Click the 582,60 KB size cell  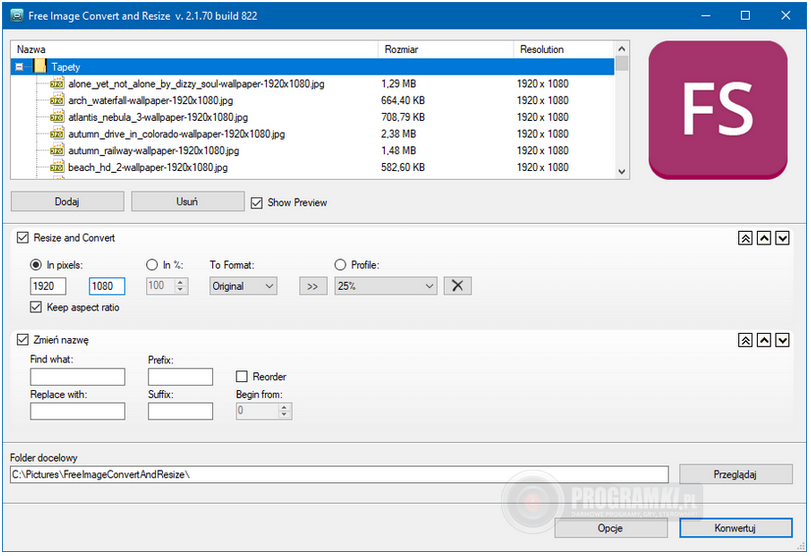403,167
